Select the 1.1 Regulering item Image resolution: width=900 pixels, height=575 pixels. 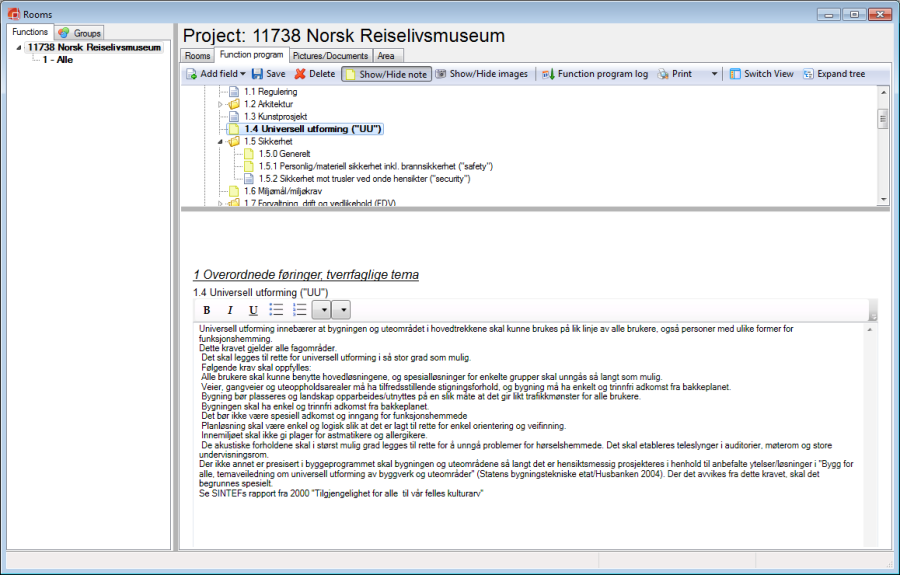point(270,92)
